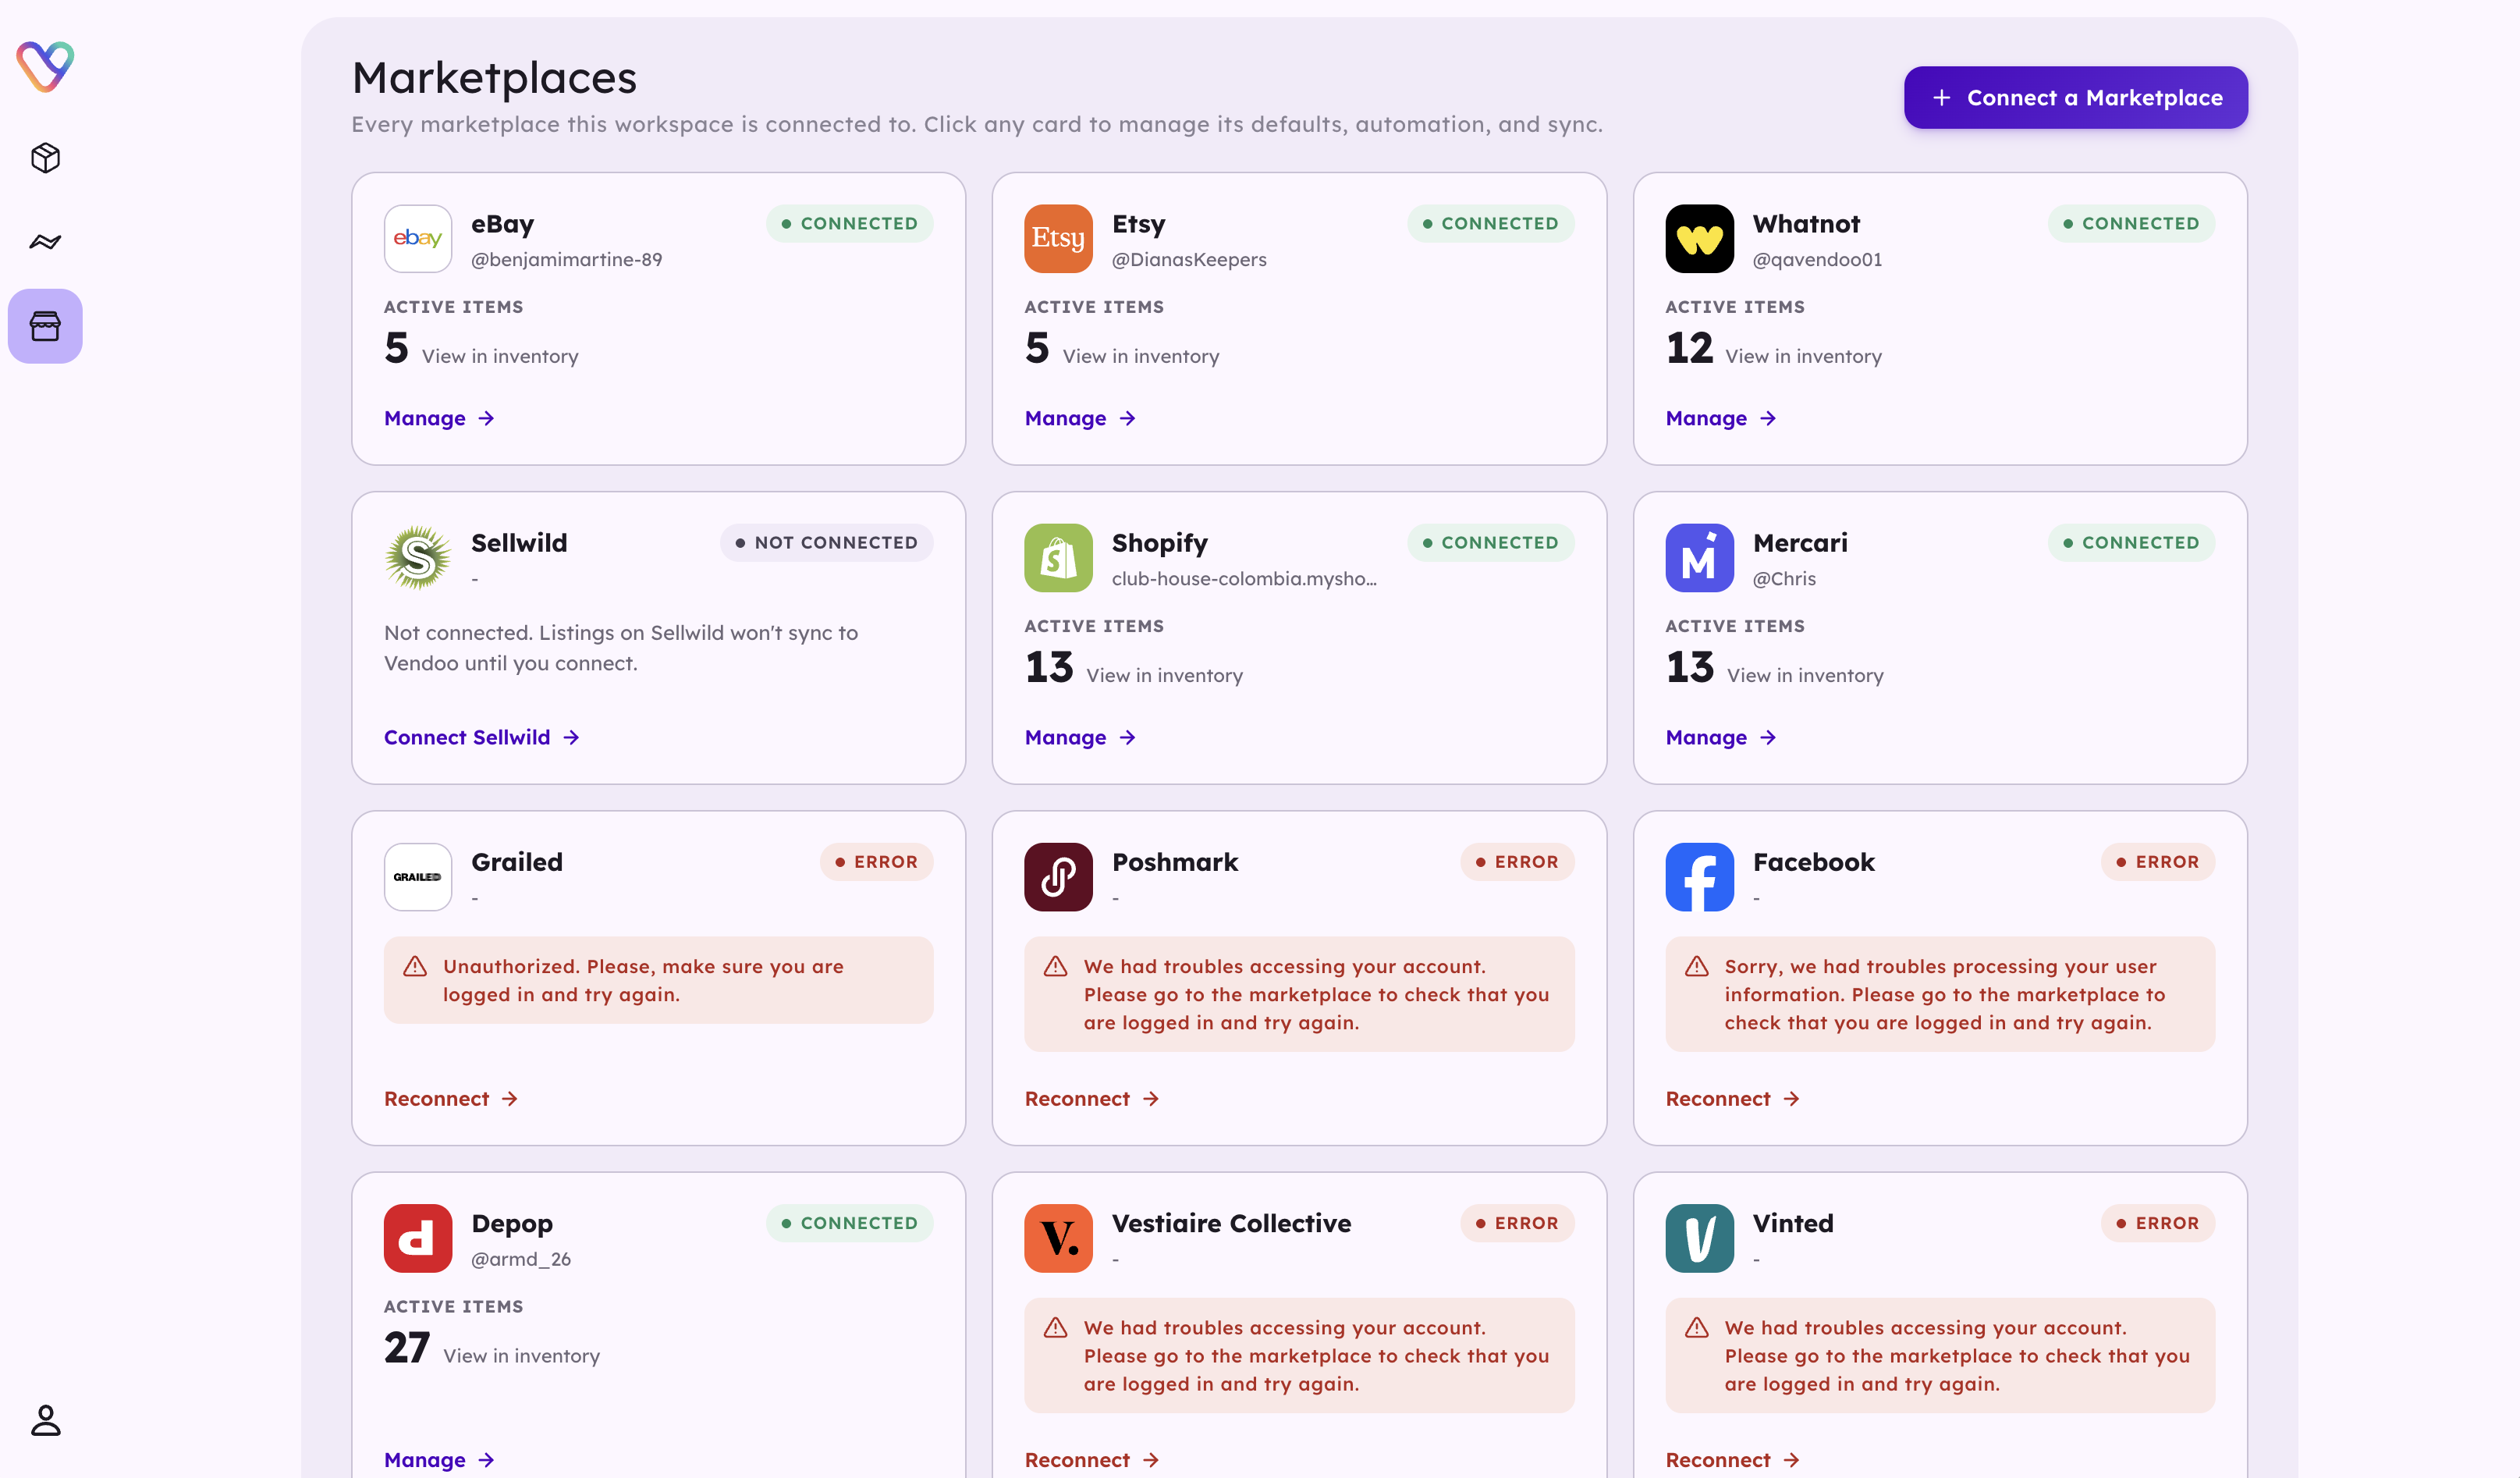
Task: Click the Vendoo heart logo
Action: [45, 66]
